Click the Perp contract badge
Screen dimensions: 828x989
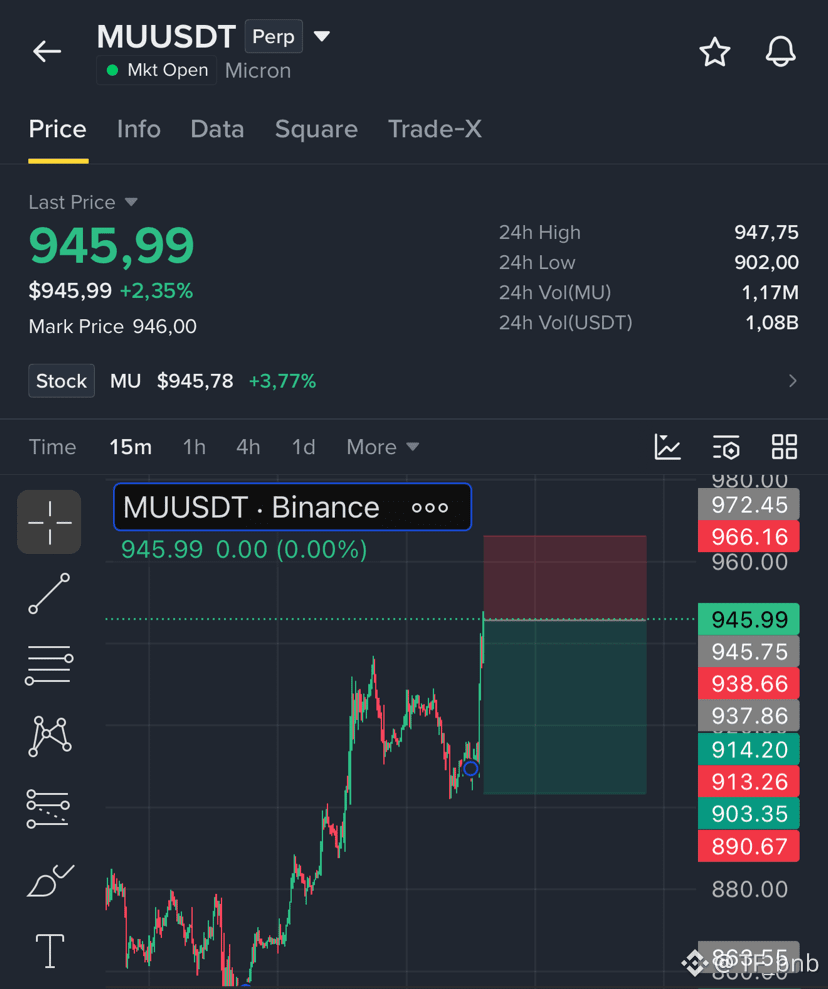pos(274,37)
